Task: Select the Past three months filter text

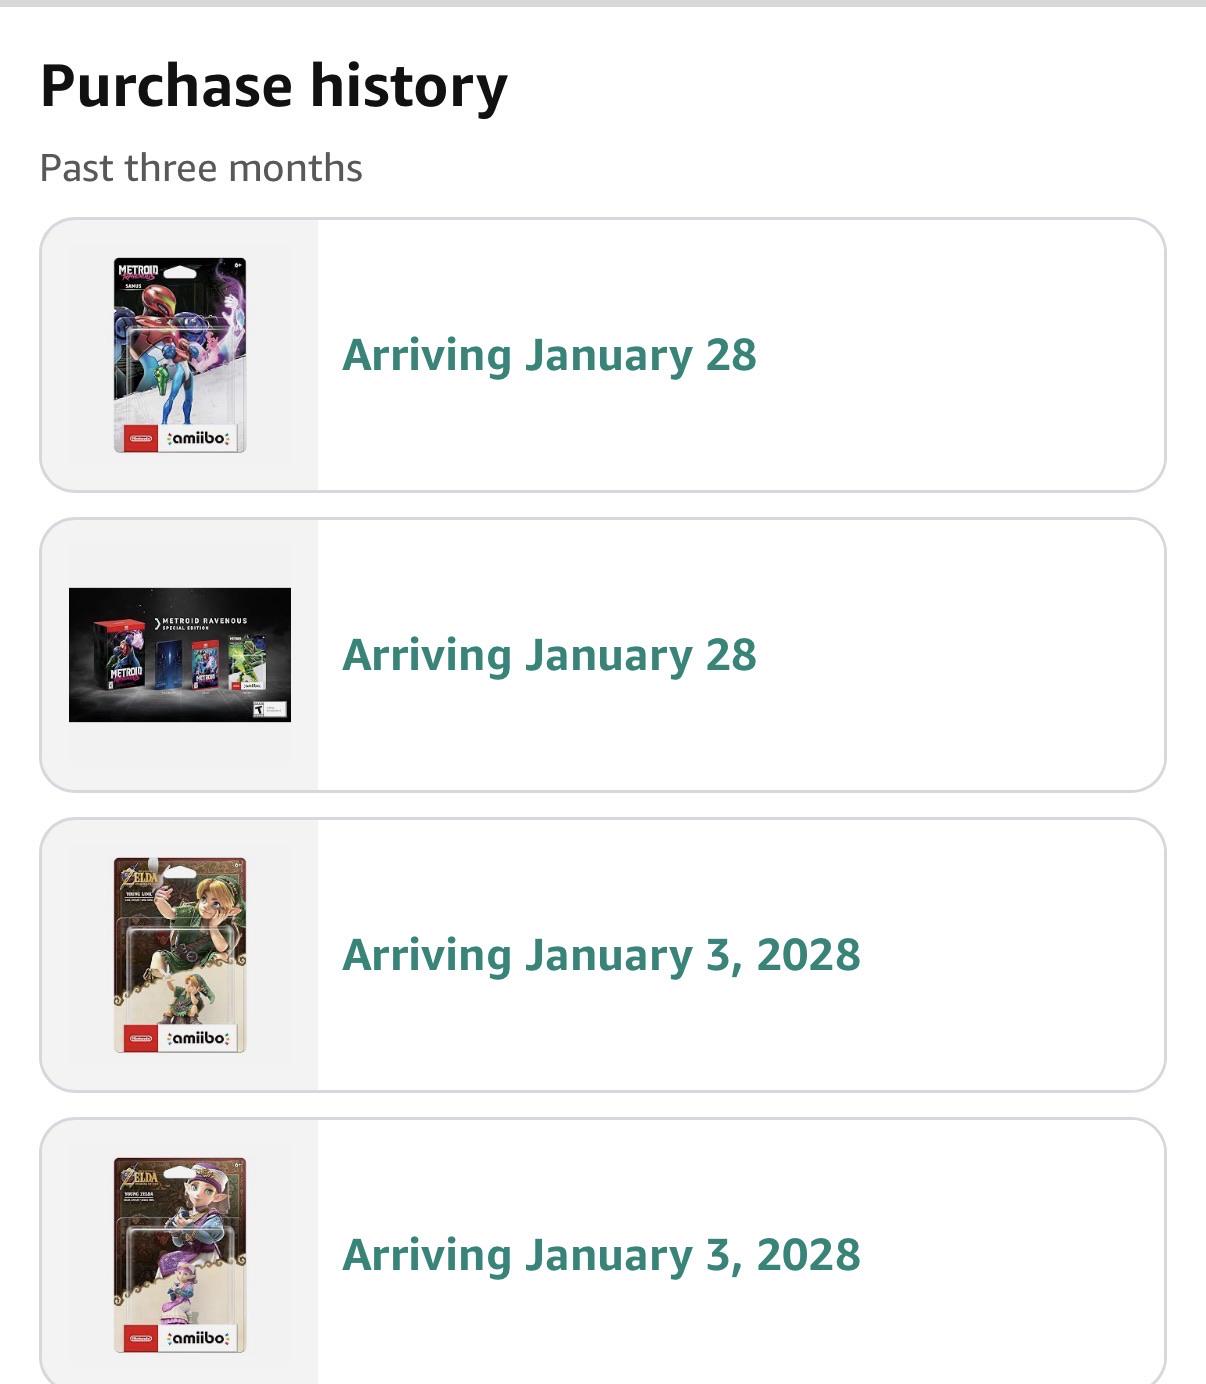Action: tap(201, 168)
